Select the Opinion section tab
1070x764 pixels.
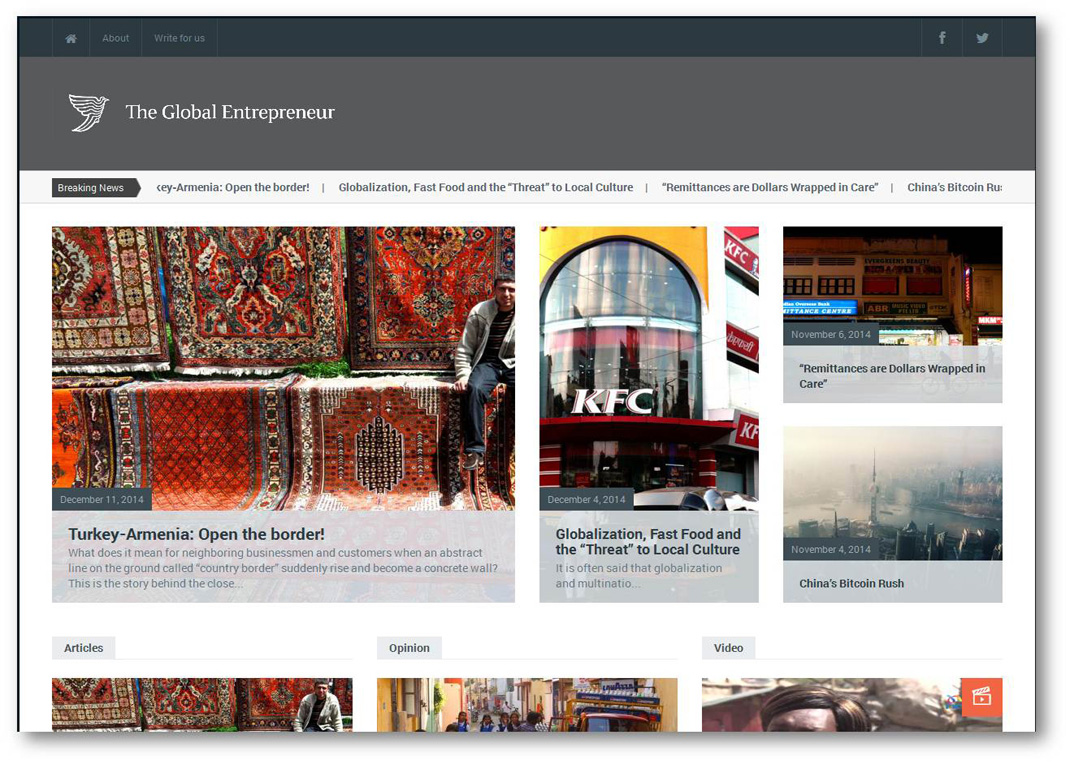point(409,648)
